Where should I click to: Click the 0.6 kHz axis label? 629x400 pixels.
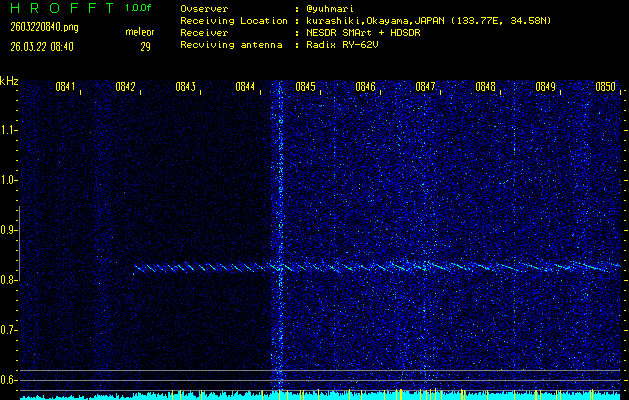7,380
